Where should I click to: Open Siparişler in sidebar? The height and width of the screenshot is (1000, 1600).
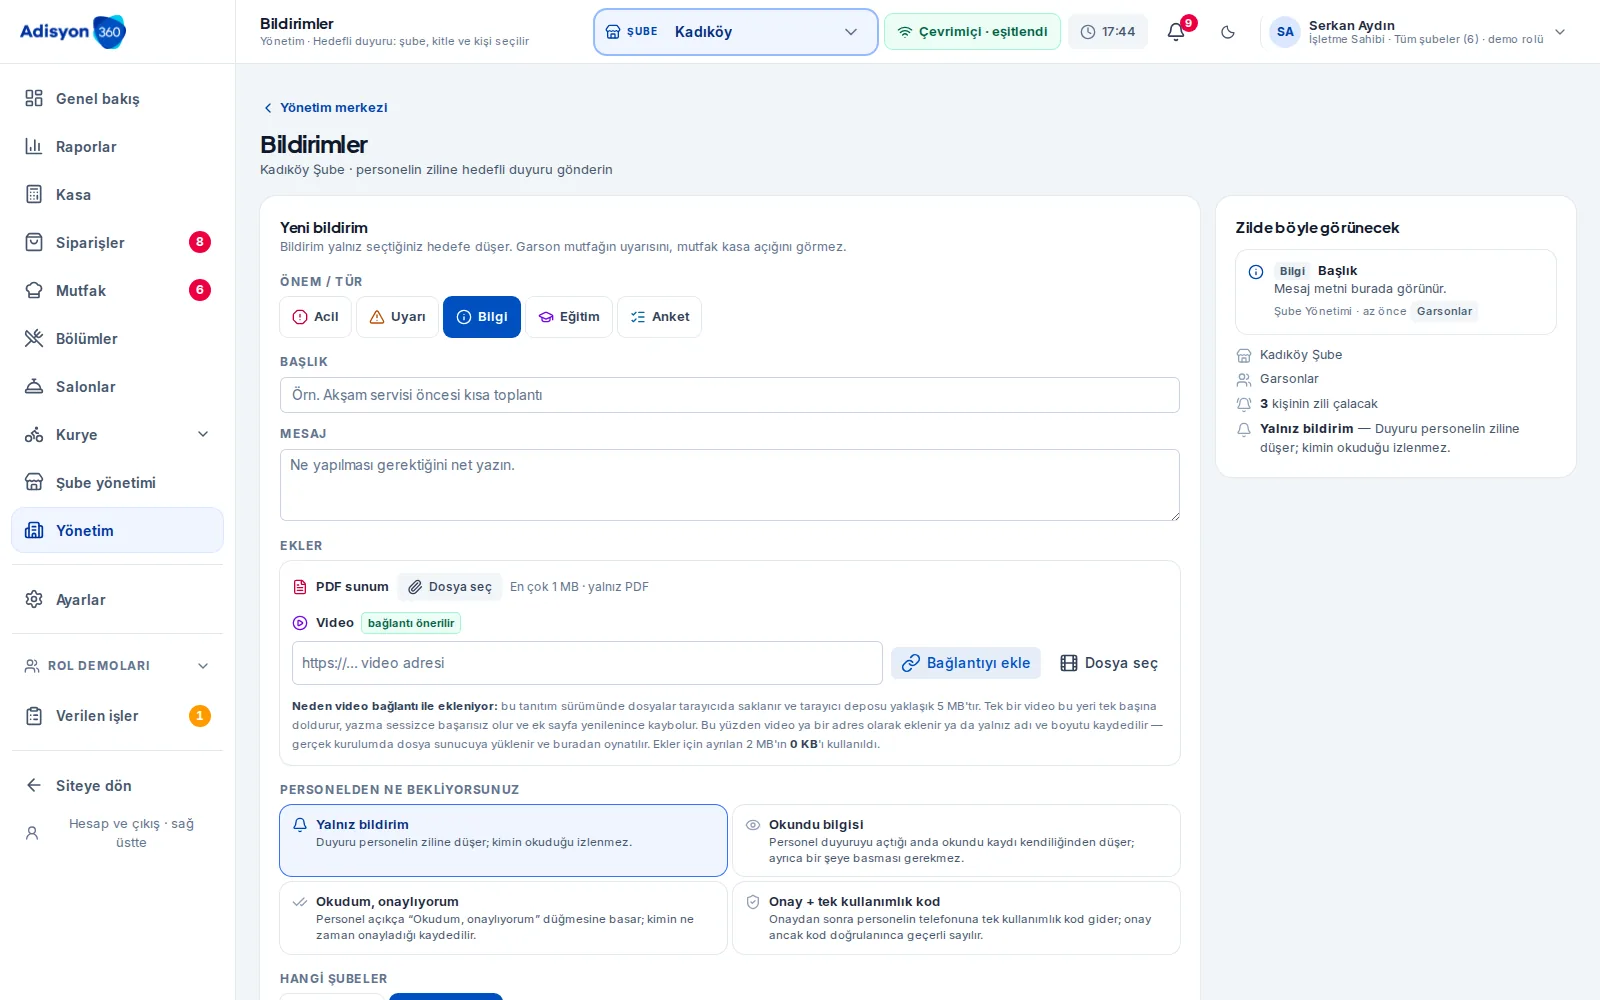(117, 243)
